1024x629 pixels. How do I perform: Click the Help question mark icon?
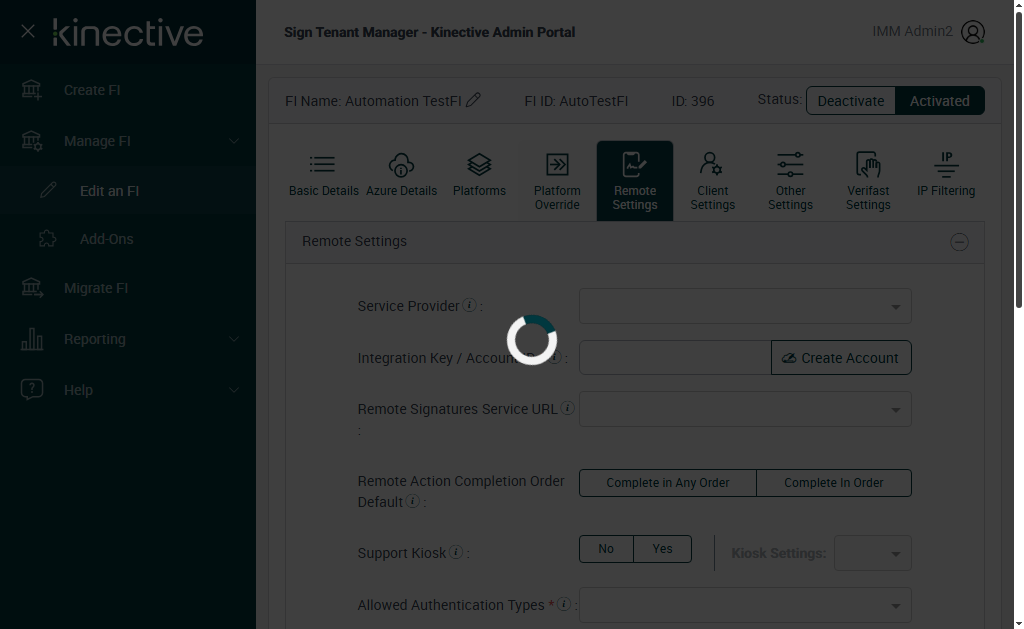[31, 390]
